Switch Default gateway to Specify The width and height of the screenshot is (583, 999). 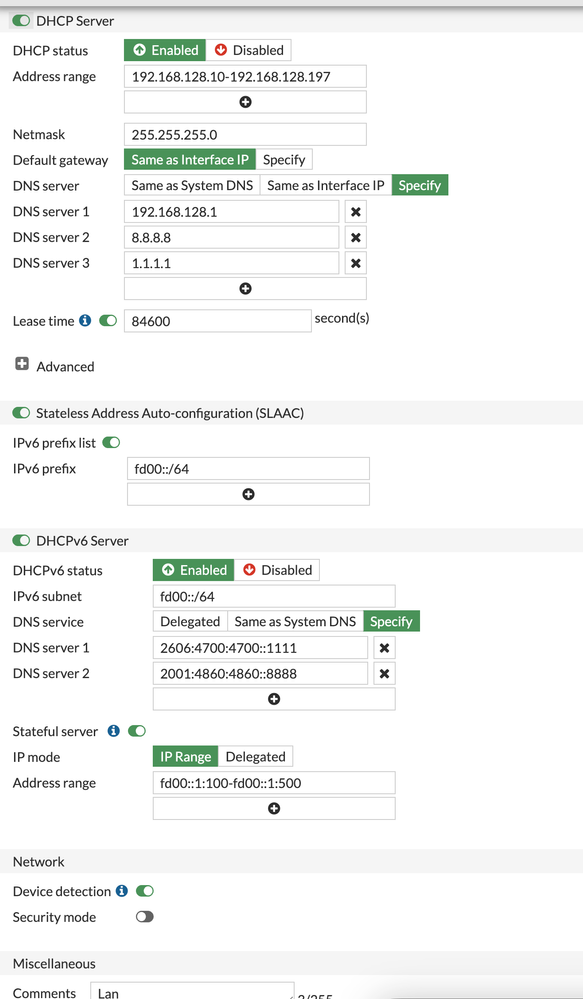(x=284, y=159)
